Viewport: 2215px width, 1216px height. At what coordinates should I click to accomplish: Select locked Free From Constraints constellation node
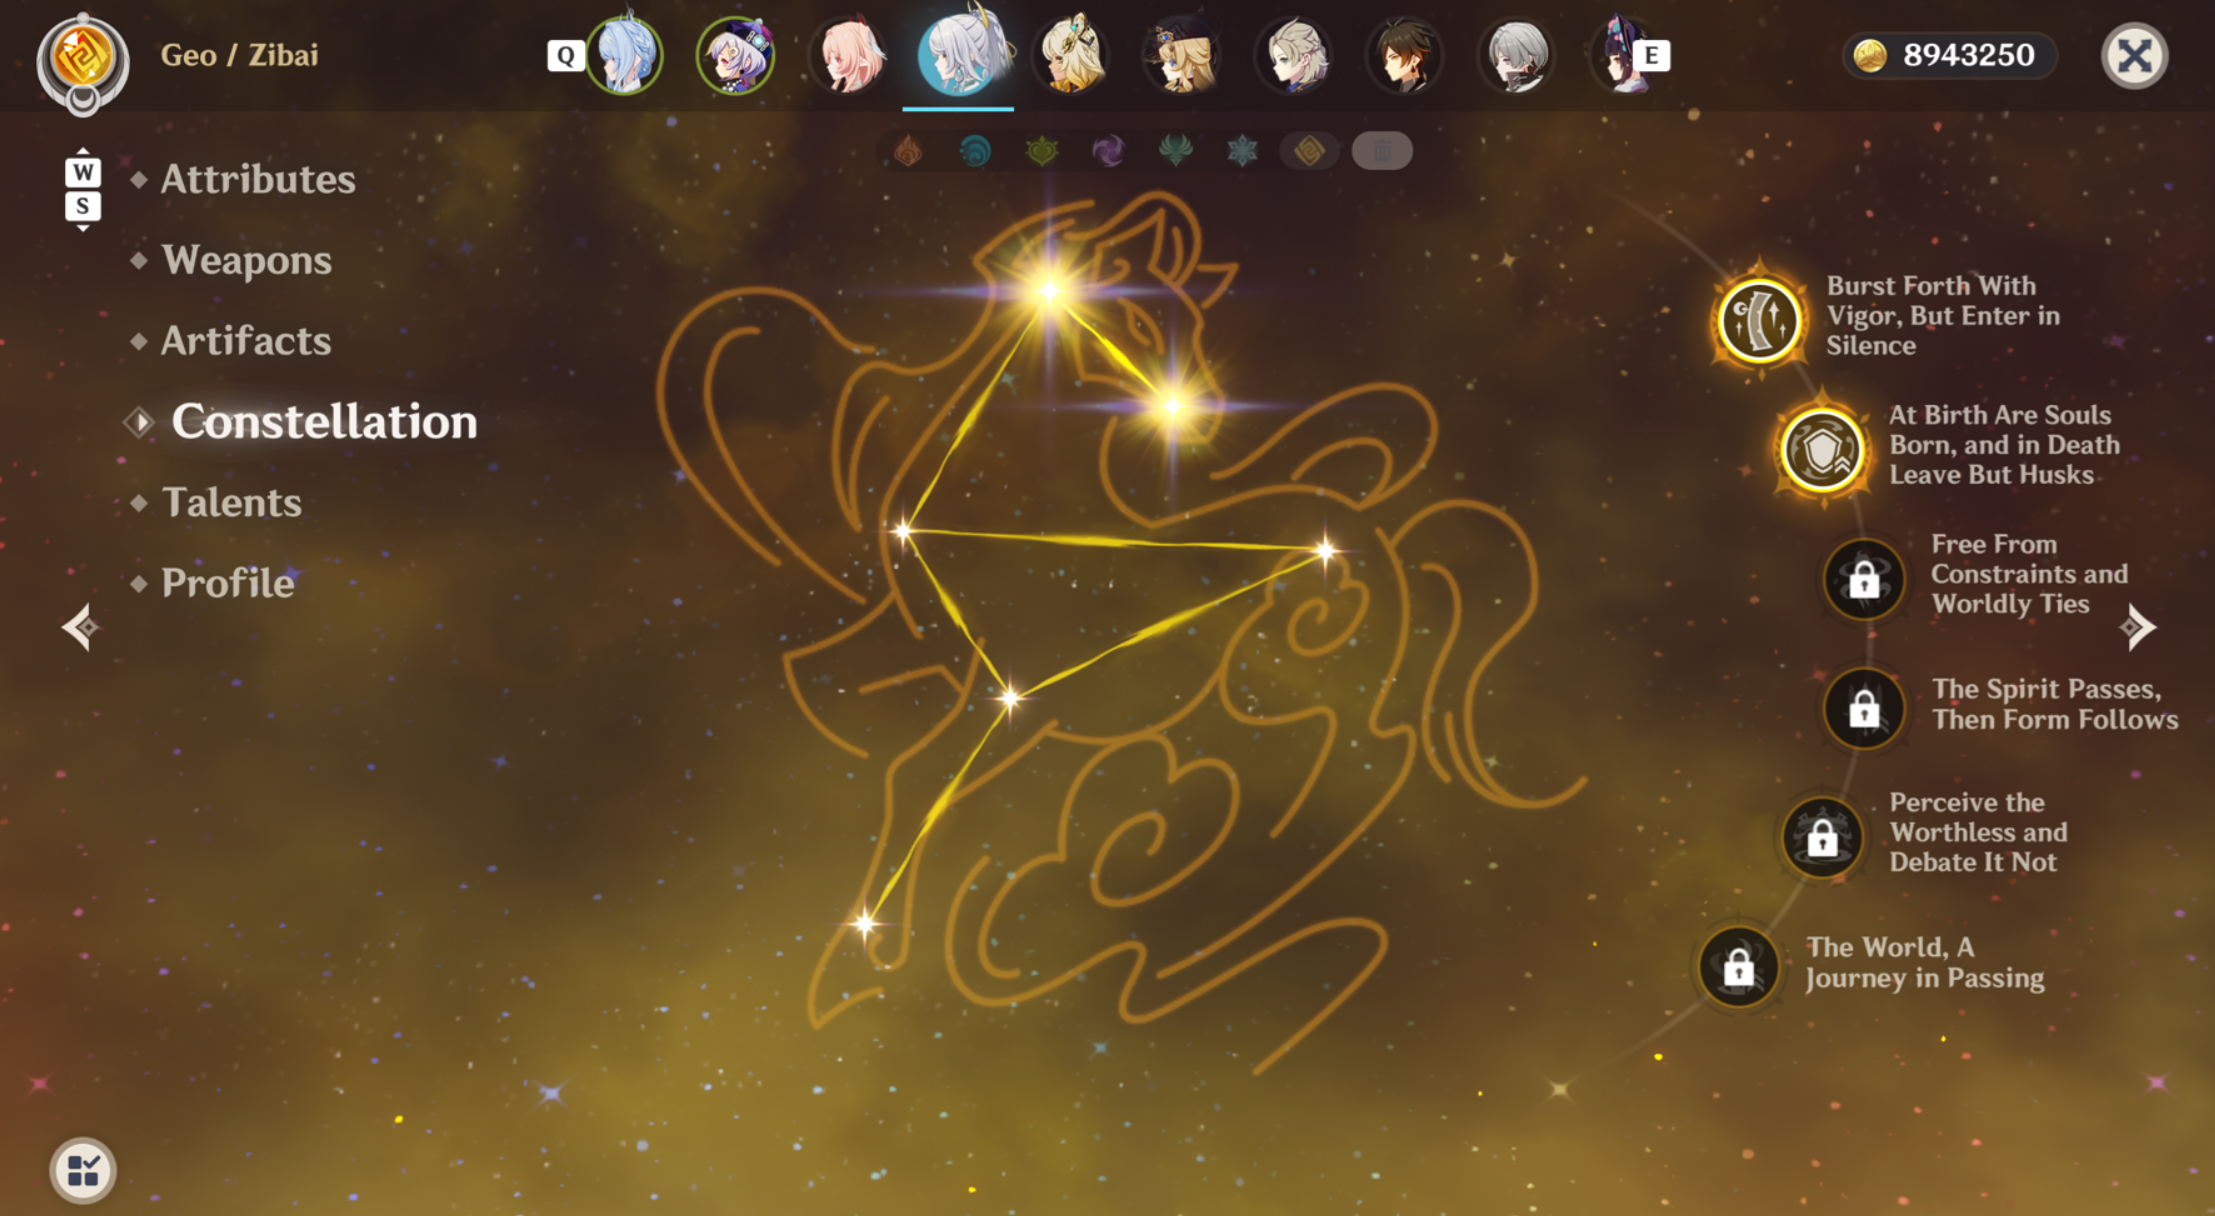click(x=1864, y=578)
